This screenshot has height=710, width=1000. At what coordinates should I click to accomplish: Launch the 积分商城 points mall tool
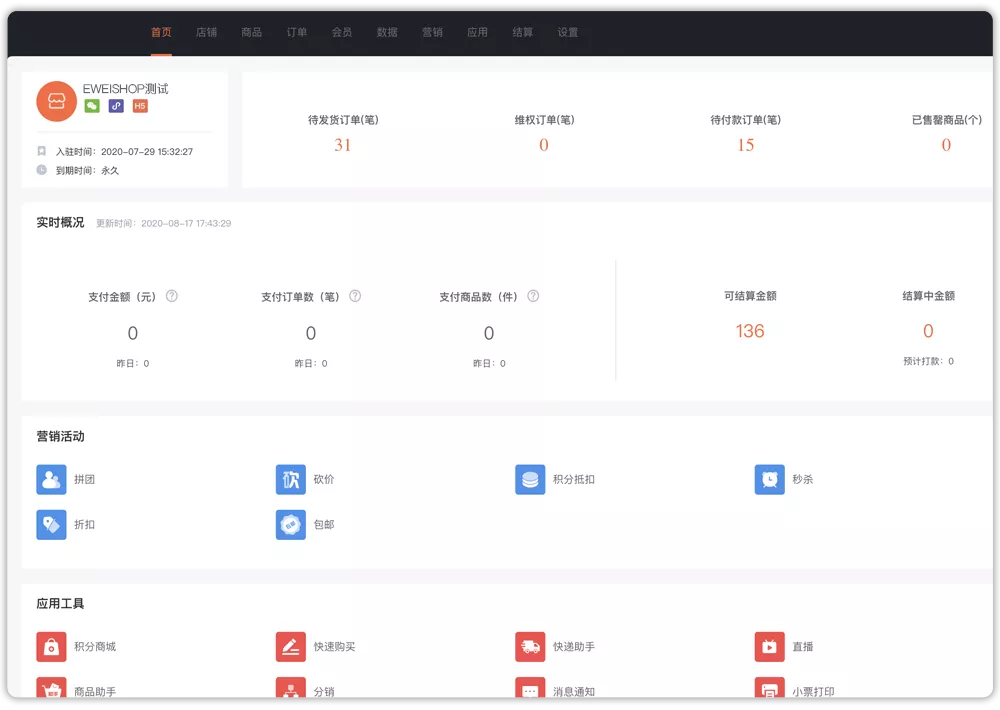(51, 647)
